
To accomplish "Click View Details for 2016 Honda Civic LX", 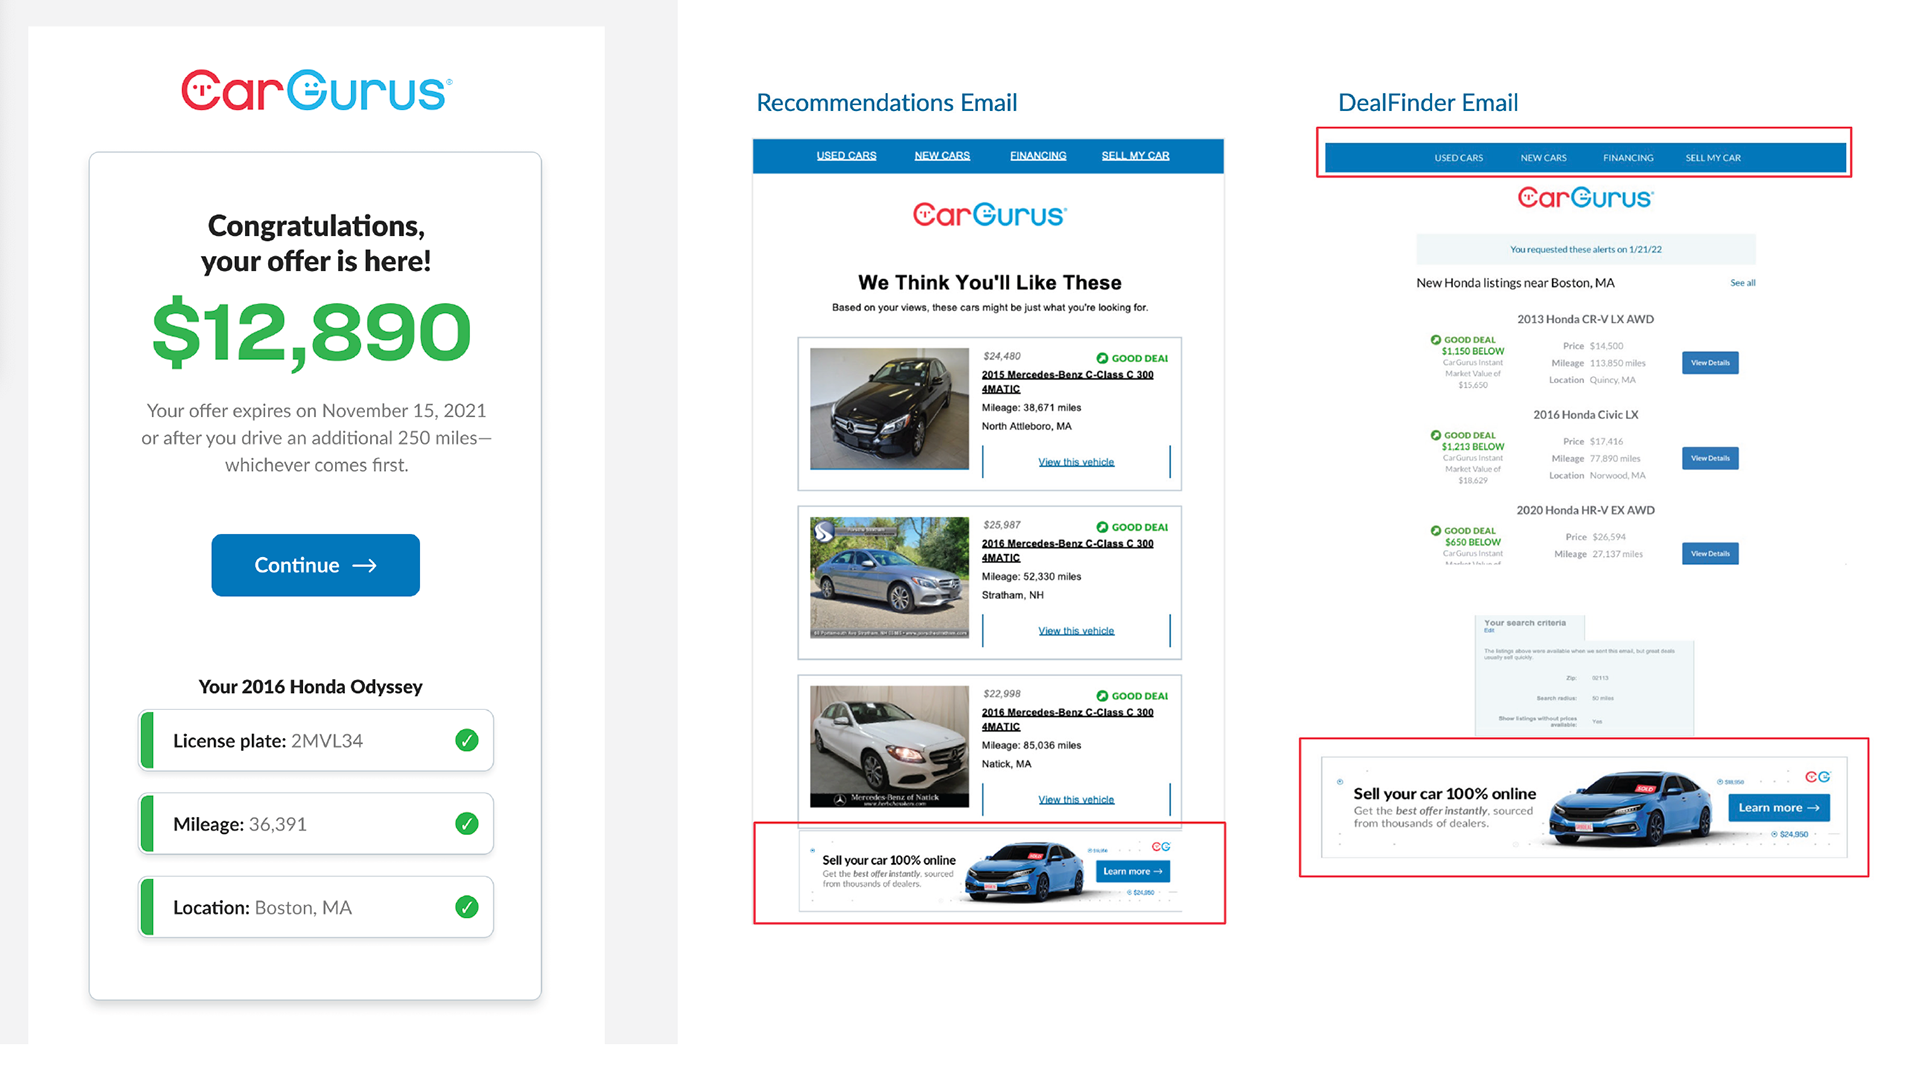I will [1710, 458].
